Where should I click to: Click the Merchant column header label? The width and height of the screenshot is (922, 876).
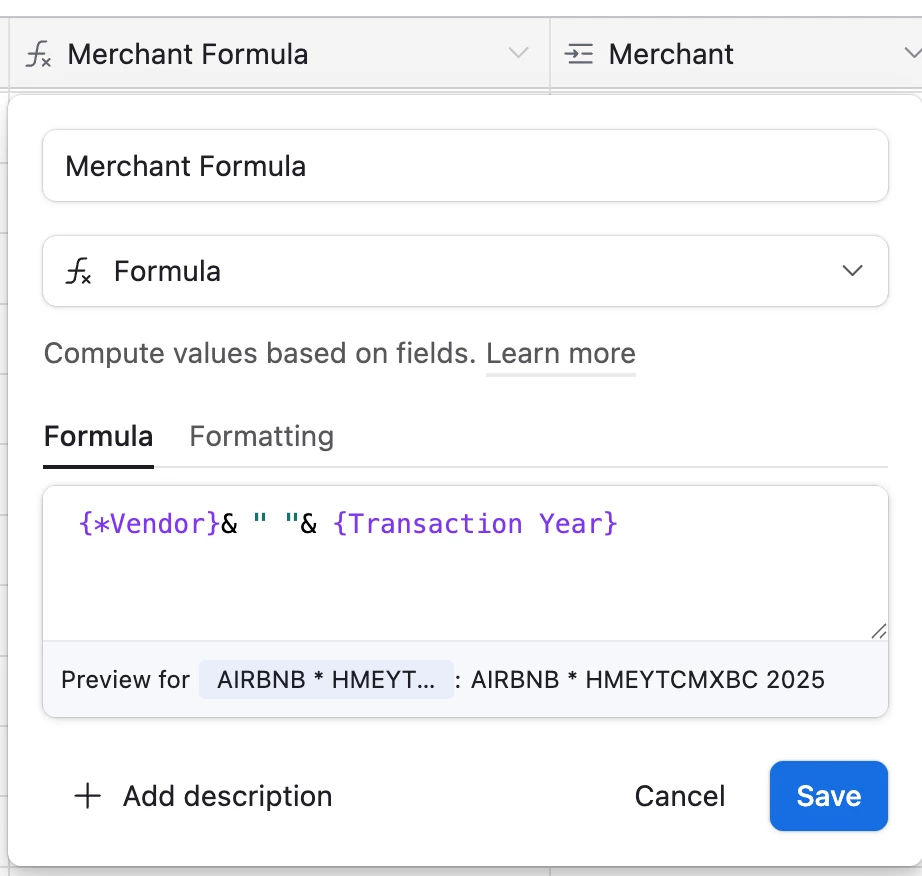pos(671,54)
